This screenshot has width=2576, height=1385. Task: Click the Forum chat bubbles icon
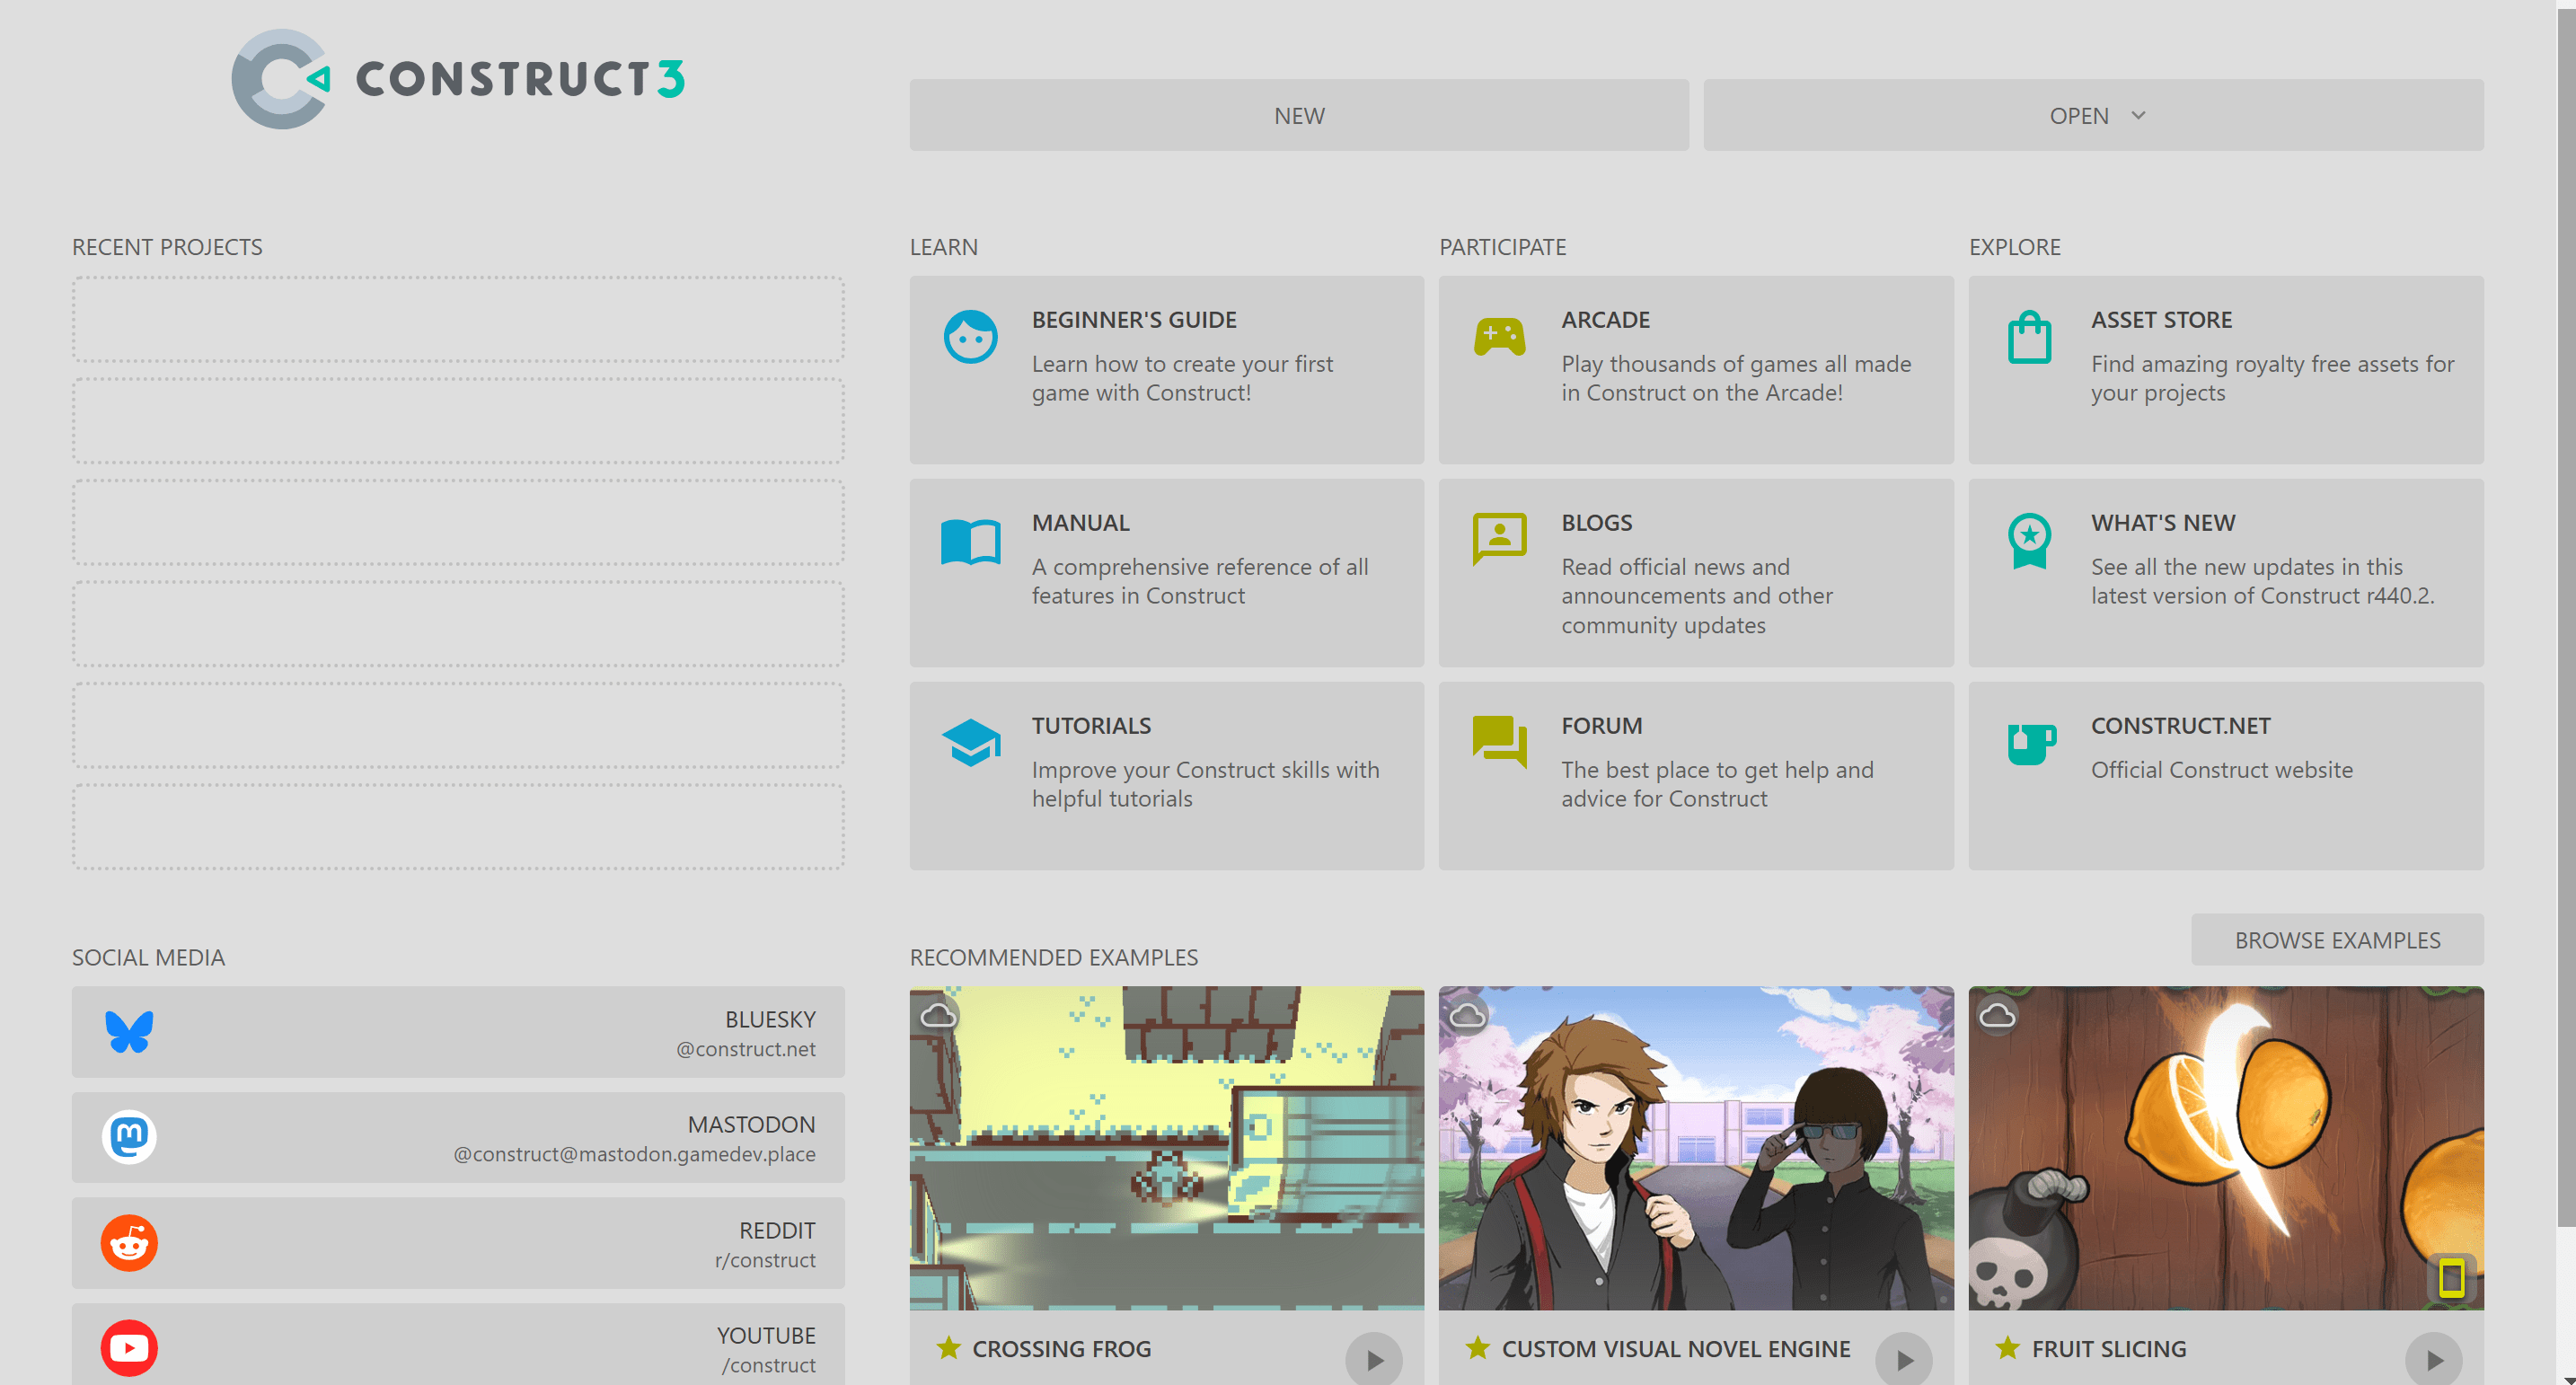[x=1499, y=742]
